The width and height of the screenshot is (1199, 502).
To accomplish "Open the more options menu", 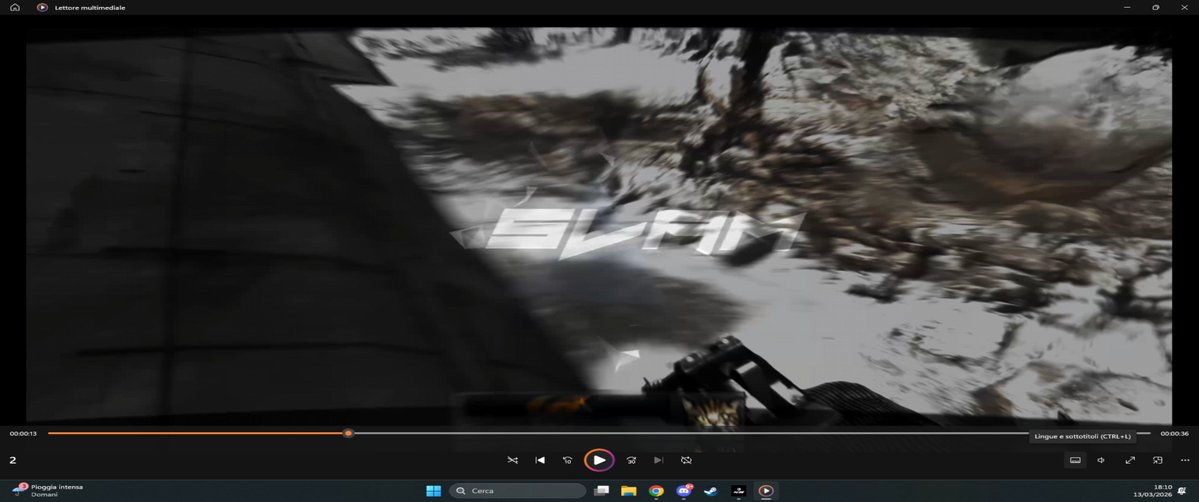I will 1185,460.
